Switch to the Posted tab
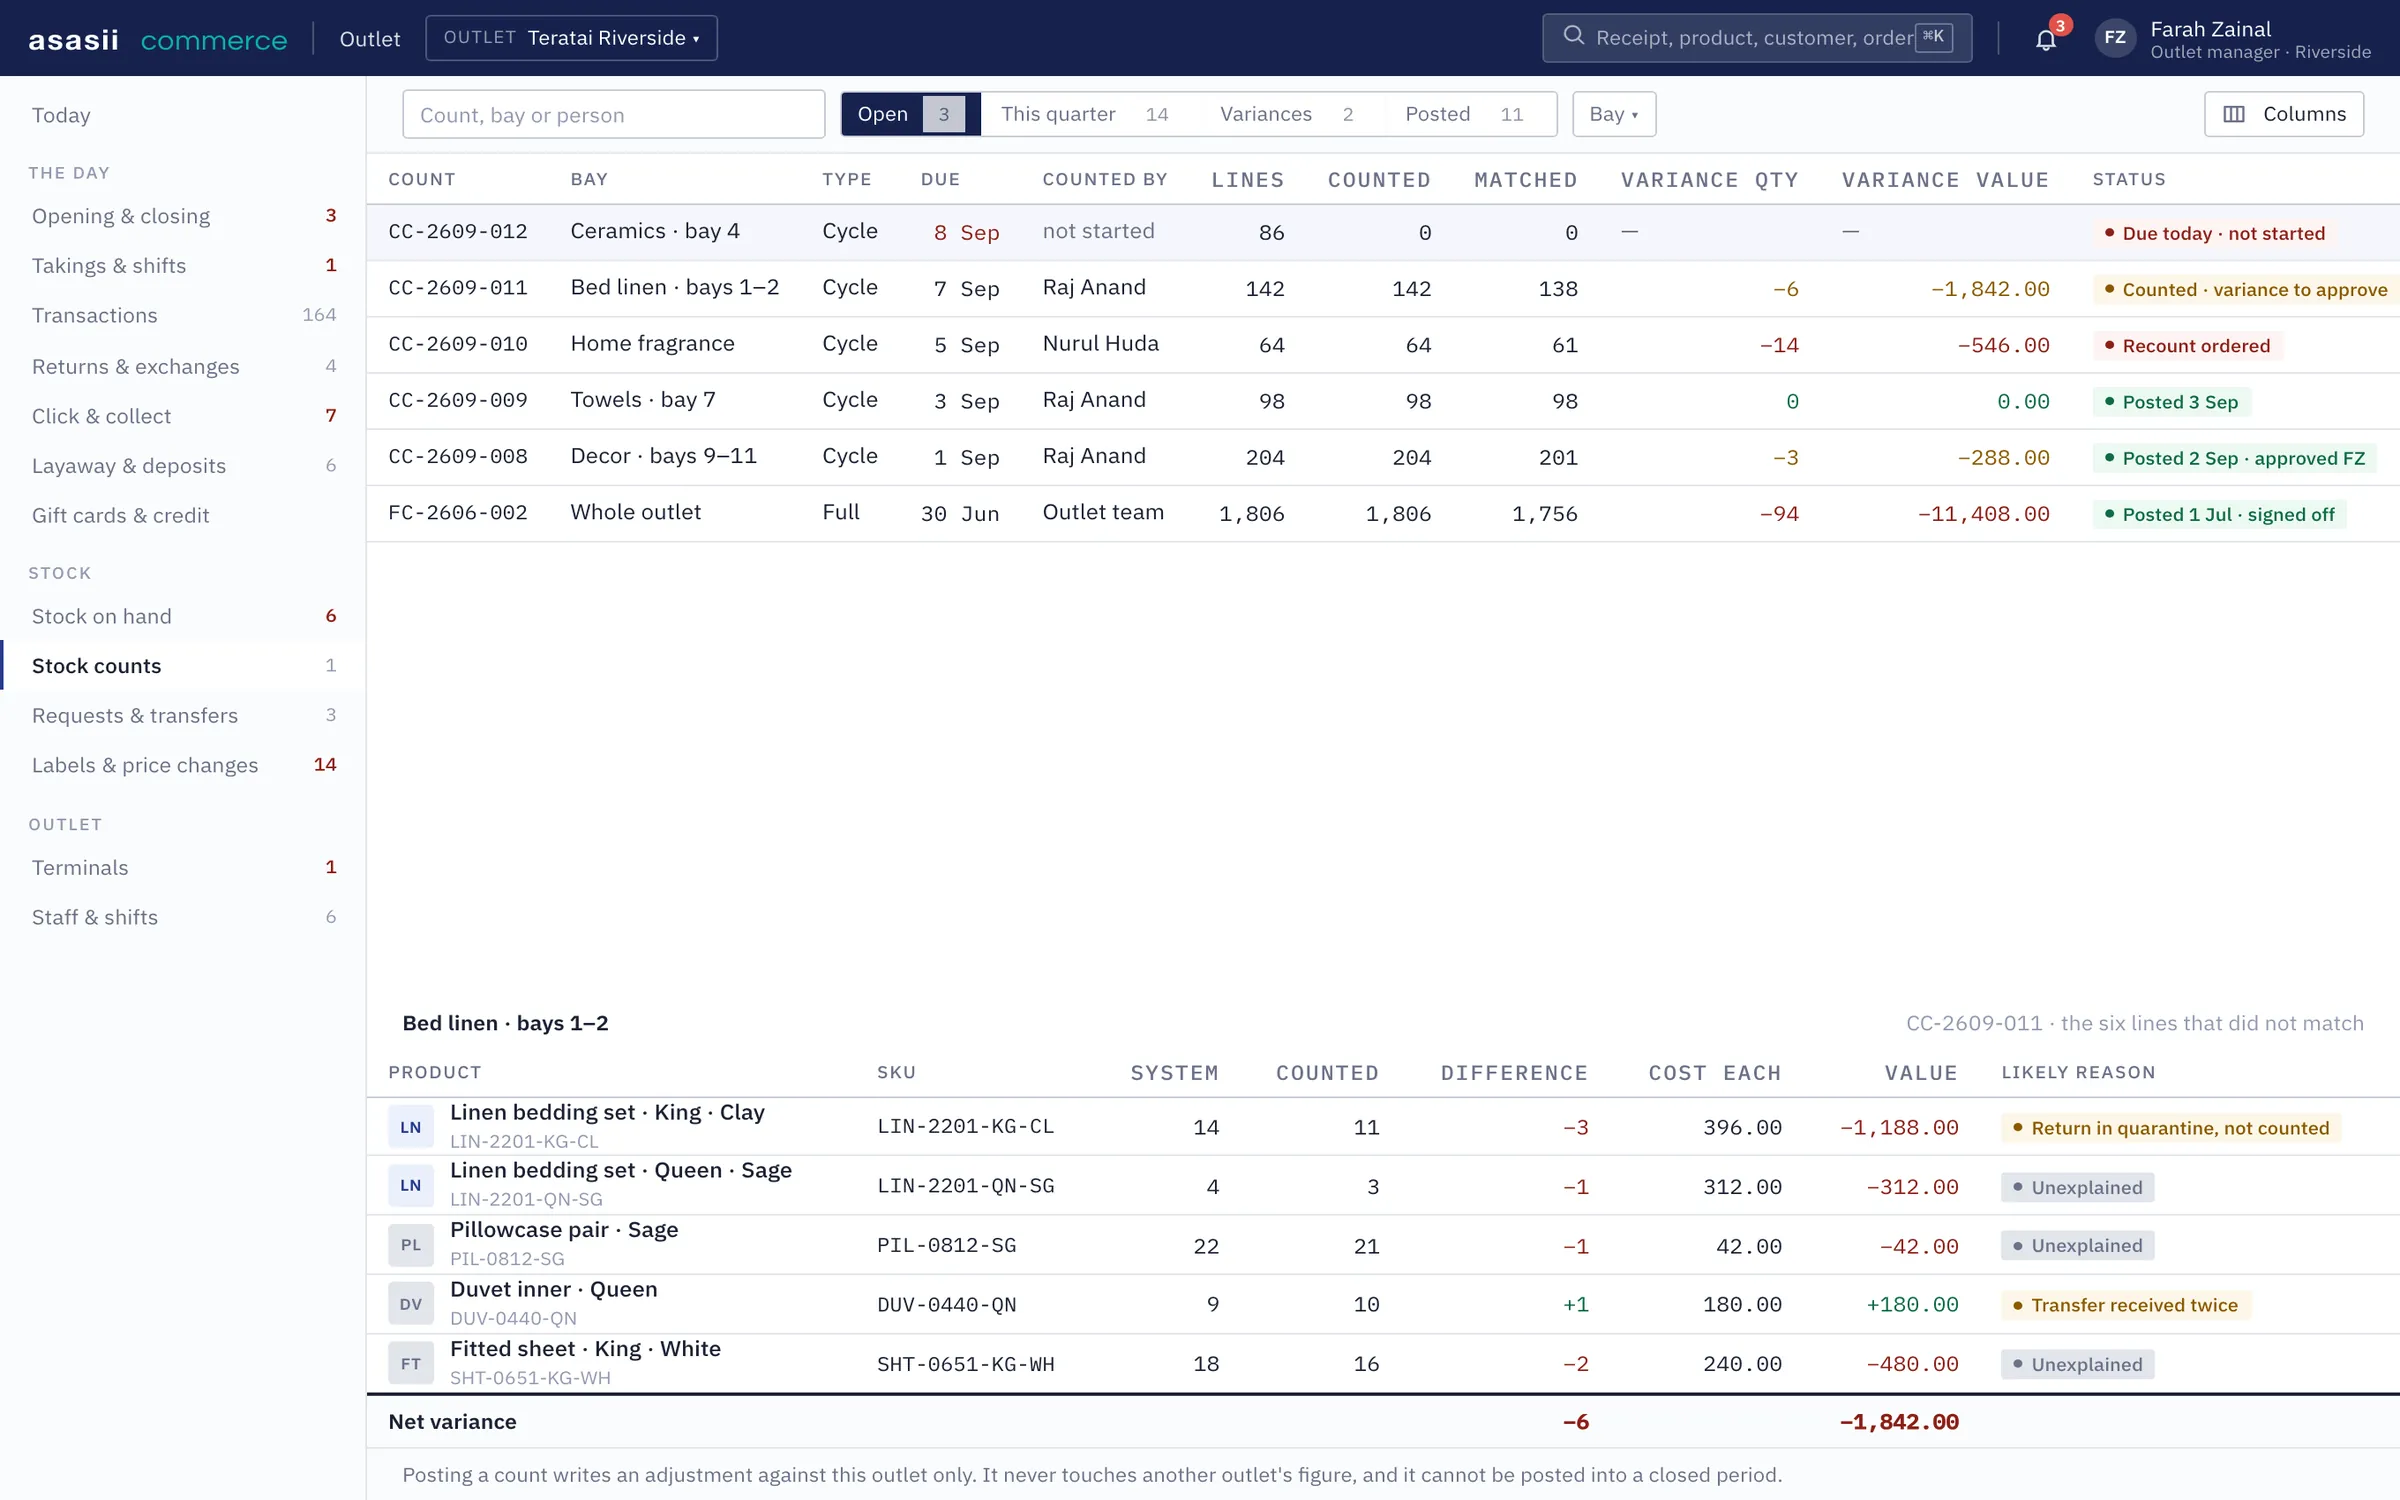Screen dimensions: 2400x1500 [x=1464, y=114]
